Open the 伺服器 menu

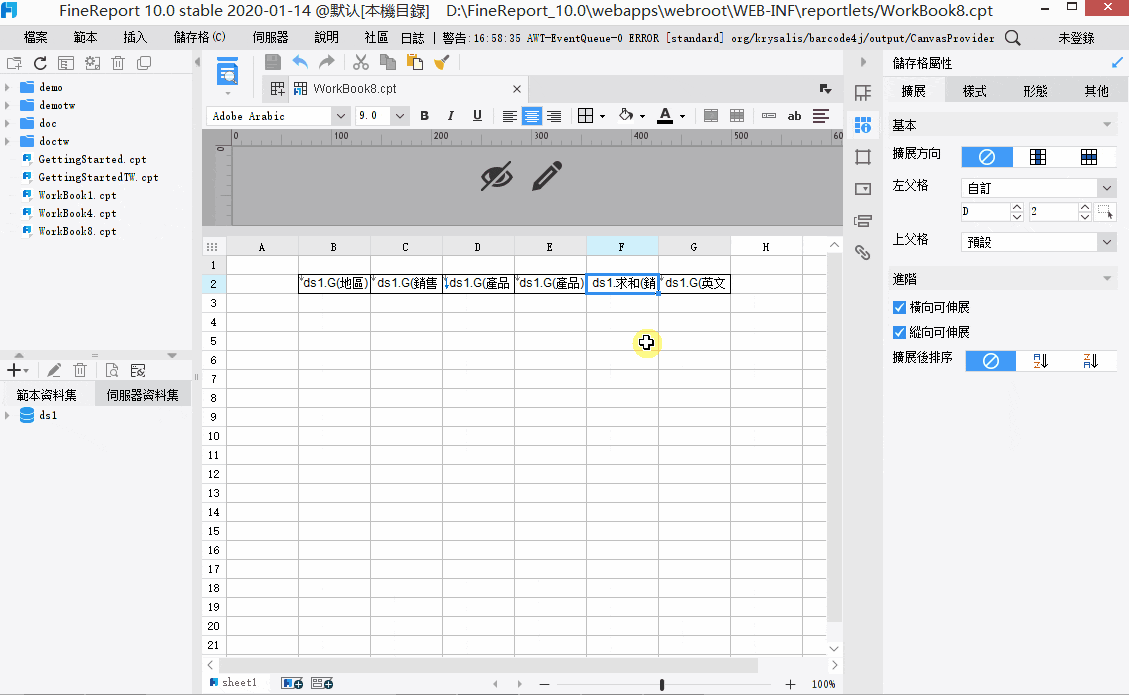coord(271,37)
